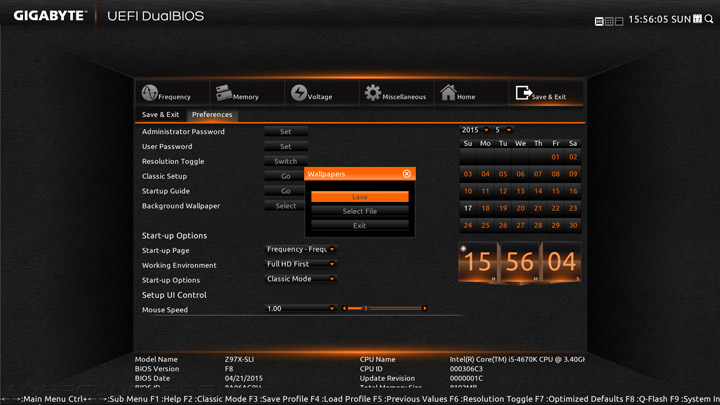720x405 pixels.
Task: Open the Voltage lightning icon
Action: tap(299, 92)
